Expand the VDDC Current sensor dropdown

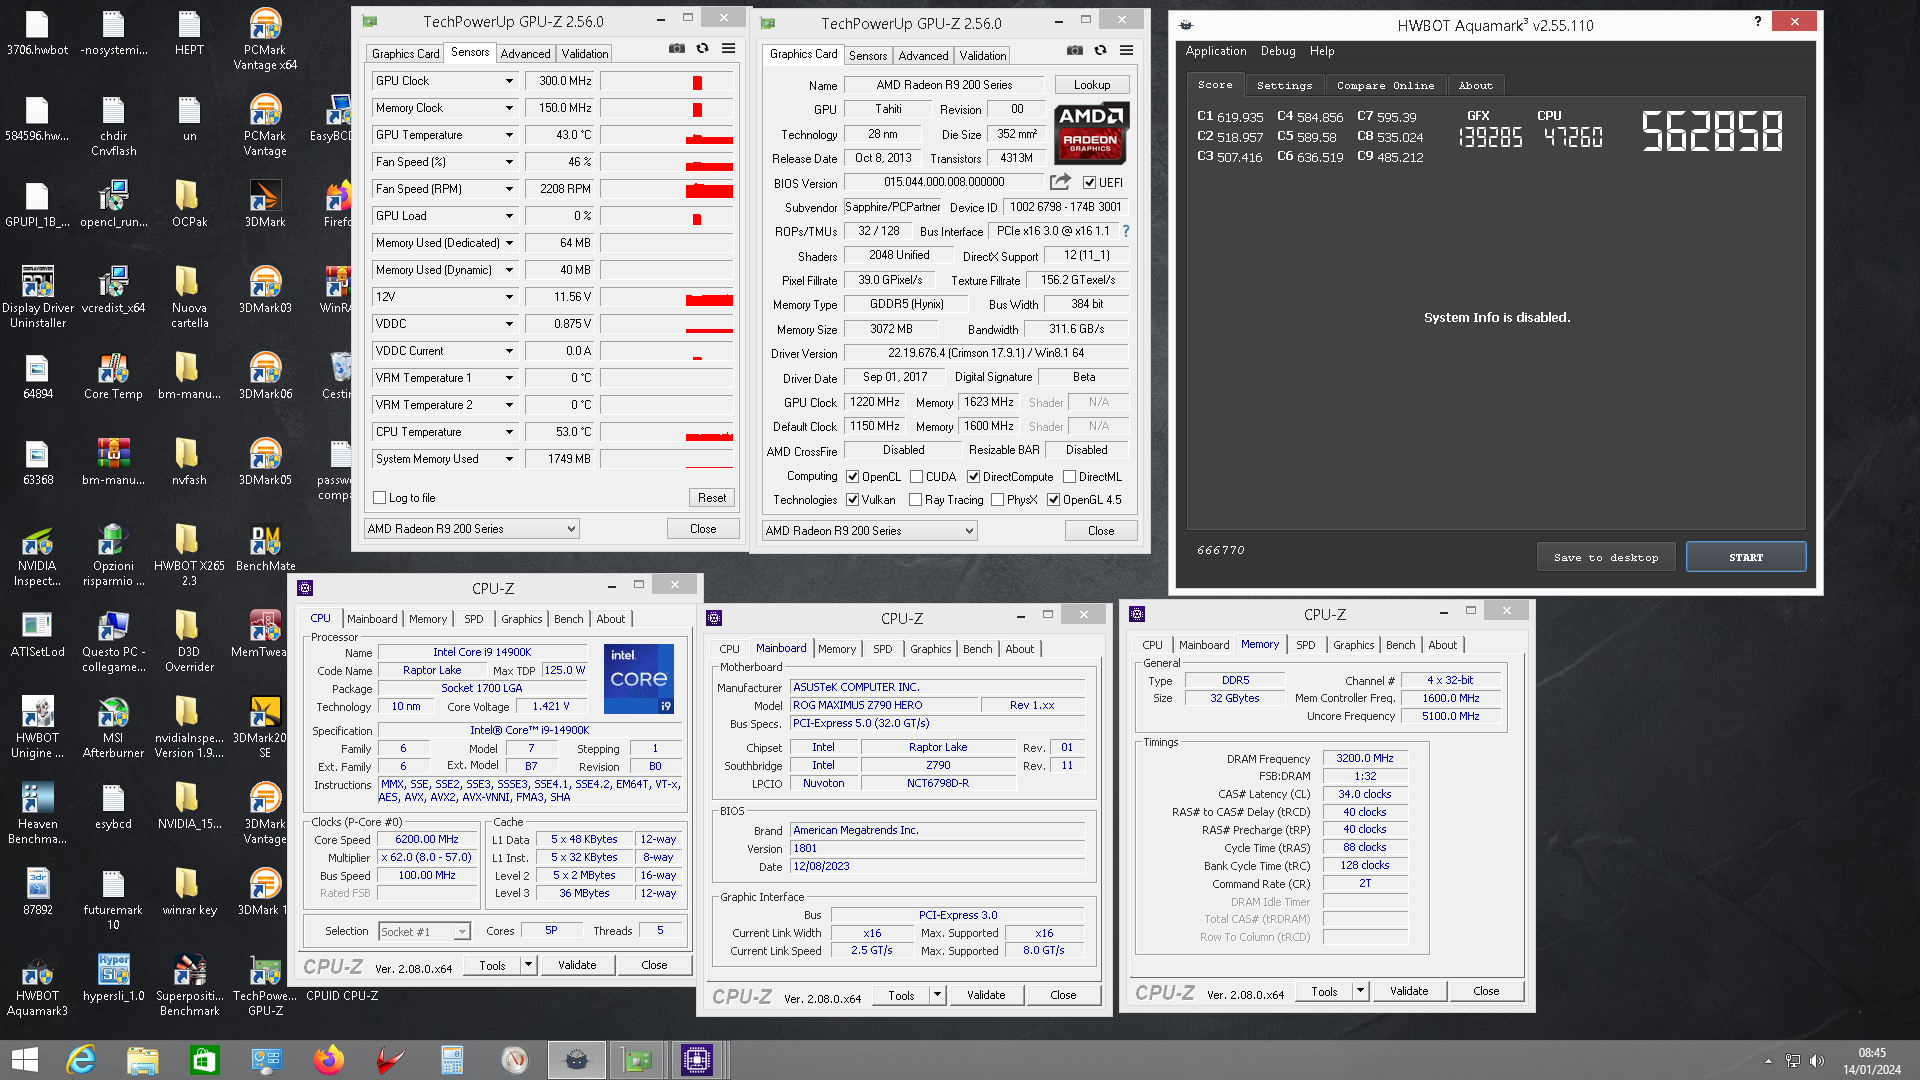(509, 351)
